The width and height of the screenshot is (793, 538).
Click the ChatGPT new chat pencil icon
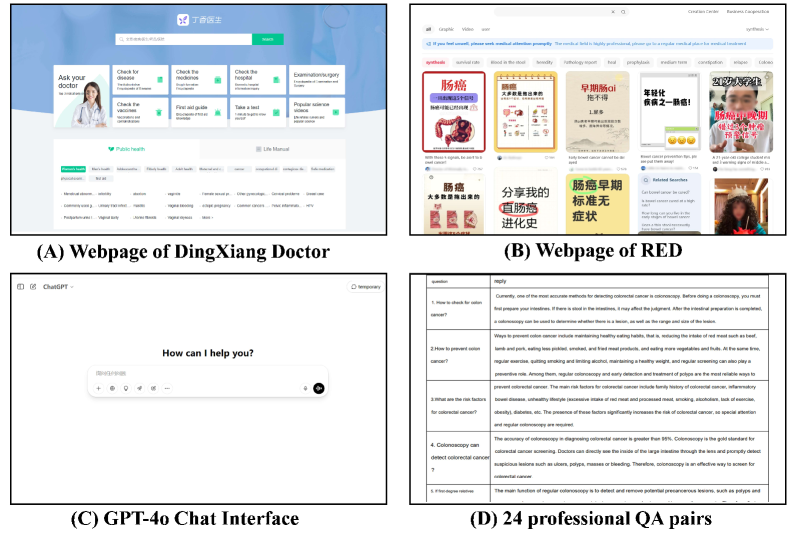tap(33, 287)
